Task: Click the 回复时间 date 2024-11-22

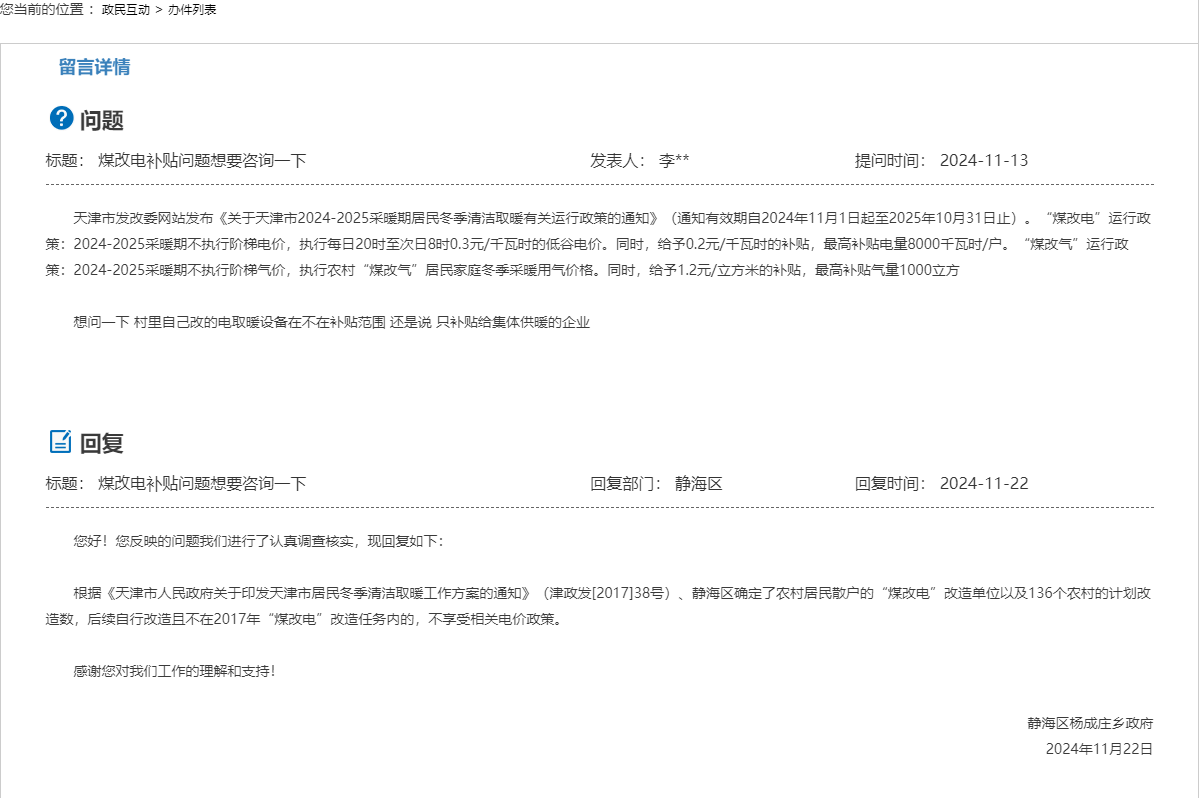Action: pos(984,484)
